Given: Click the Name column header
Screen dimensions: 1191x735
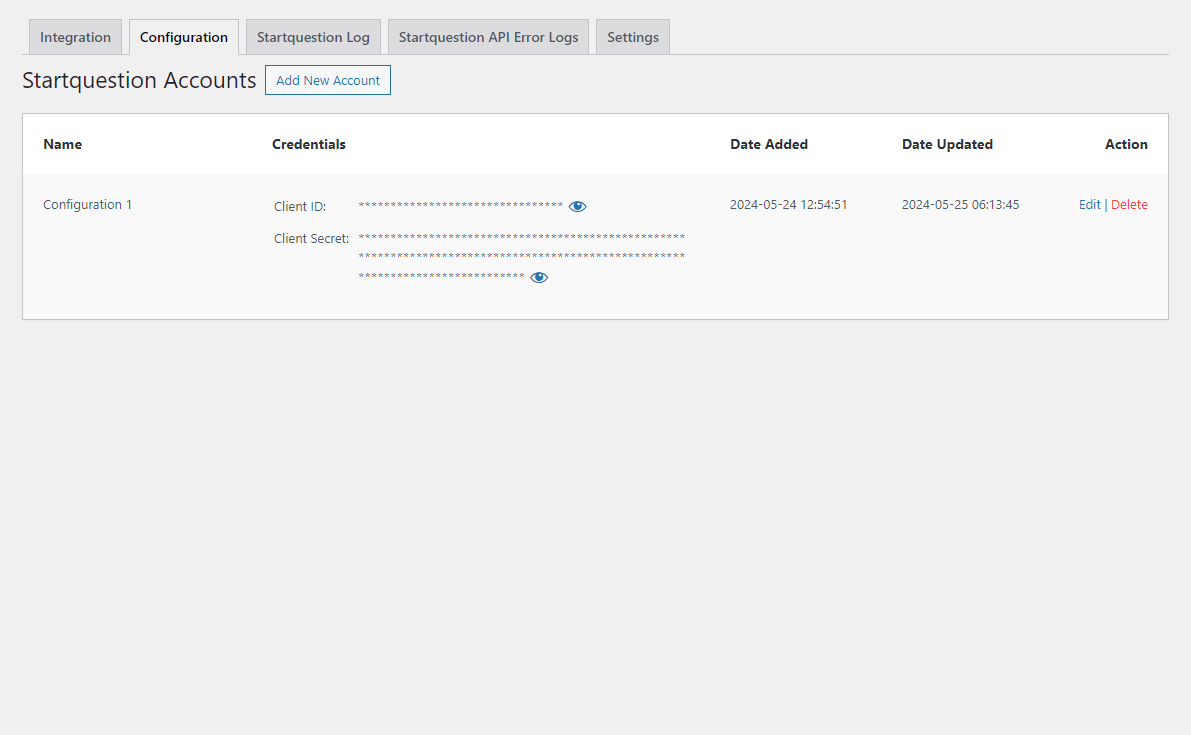Looking at the screenshot, I should (x=62, y=144).
